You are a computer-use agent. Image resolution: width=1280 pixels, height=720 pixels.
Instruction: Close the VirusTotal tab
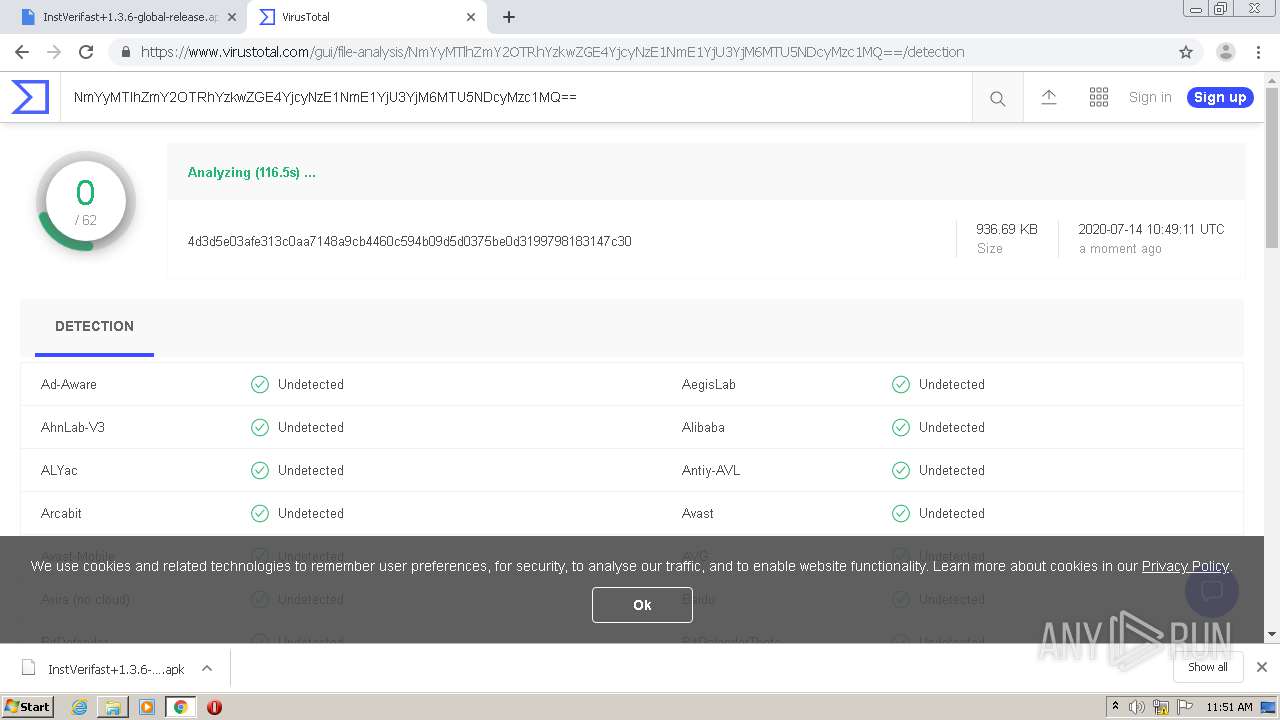[470, 17]
